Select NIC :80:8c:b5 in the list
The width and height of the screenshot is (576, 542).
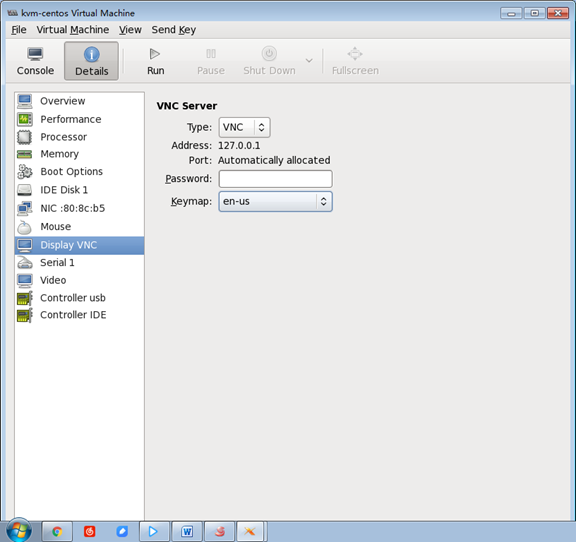(79, 208)
